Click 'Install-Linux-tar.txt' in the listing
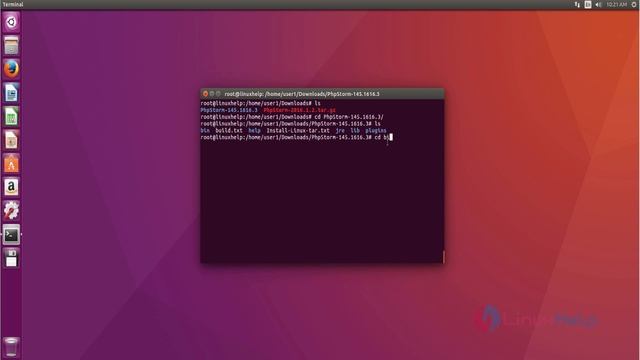The image size is (640, 360). click(298, 131)
